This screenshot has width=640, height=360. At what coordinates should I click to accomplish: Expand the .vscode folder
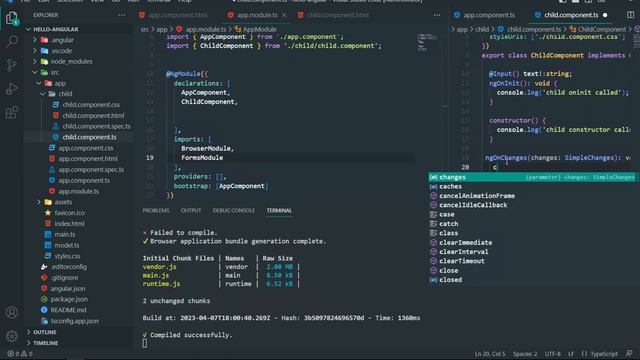(x=35, y=51)
